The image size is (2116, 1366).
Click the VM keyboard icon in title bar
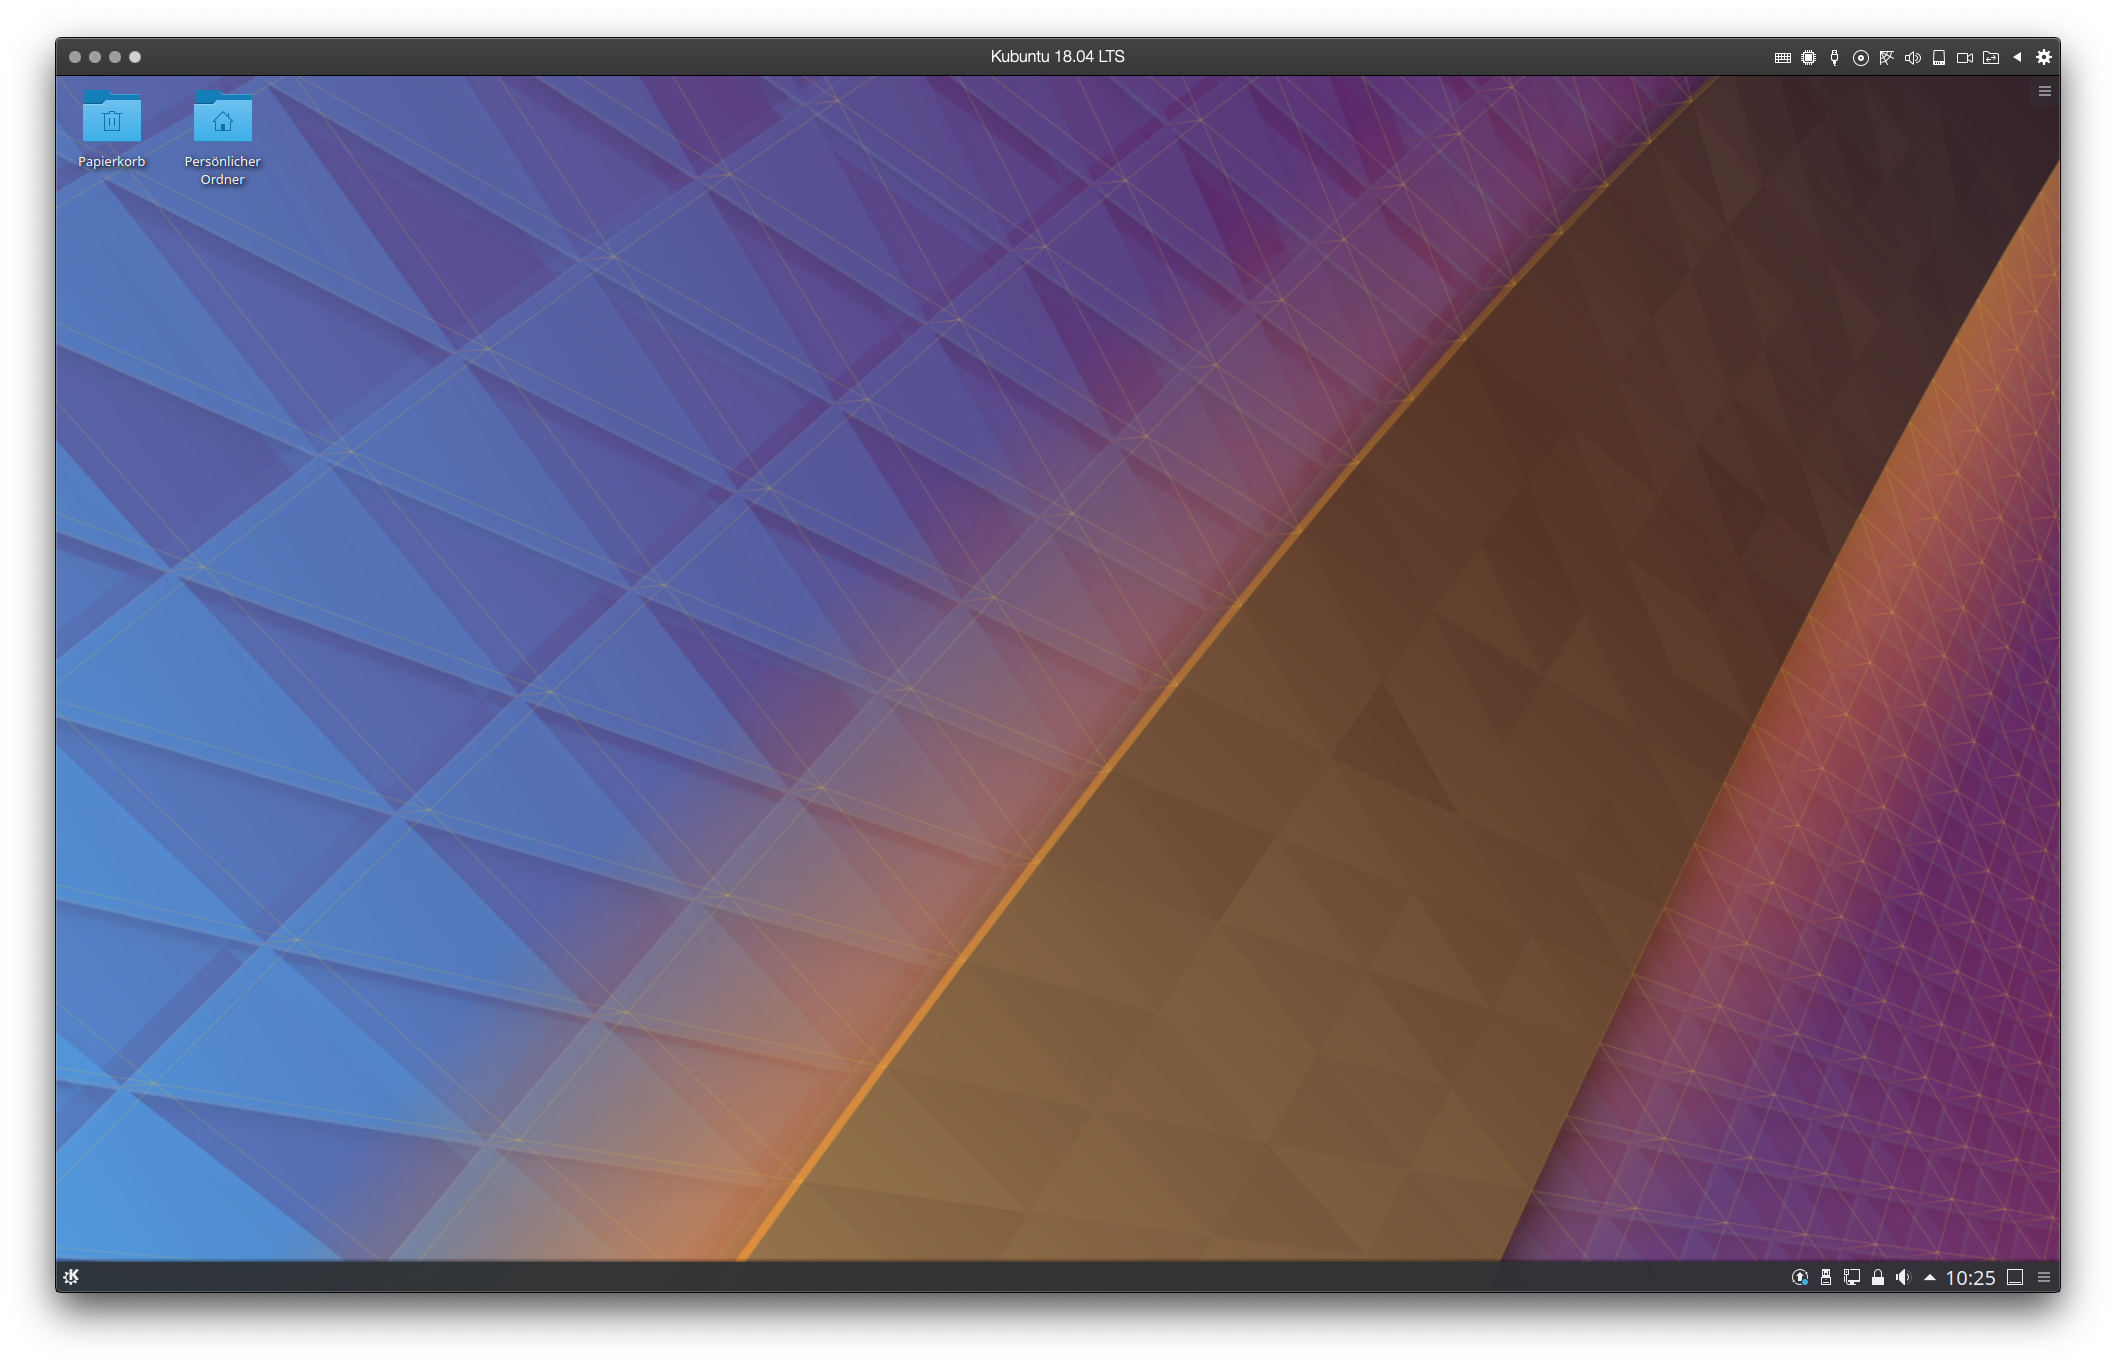tap(1782, 58)
